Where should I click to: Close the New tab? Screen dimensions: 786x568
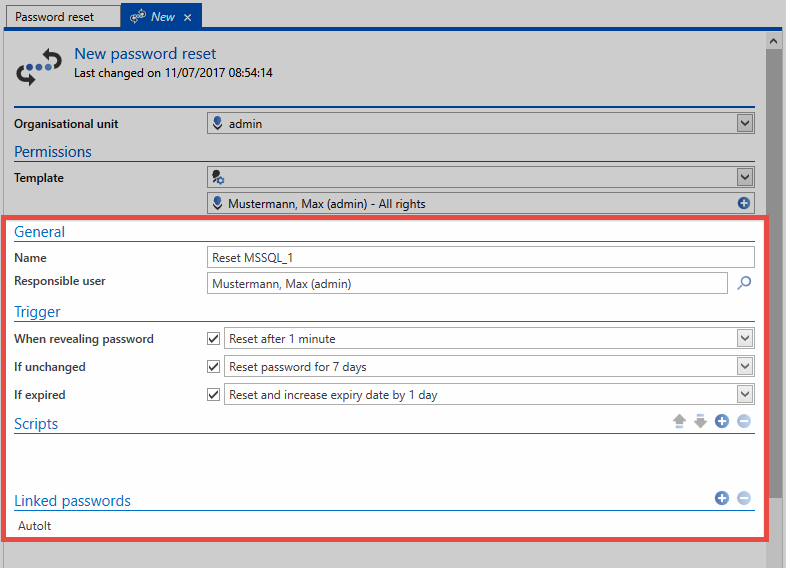pos(187,18)
